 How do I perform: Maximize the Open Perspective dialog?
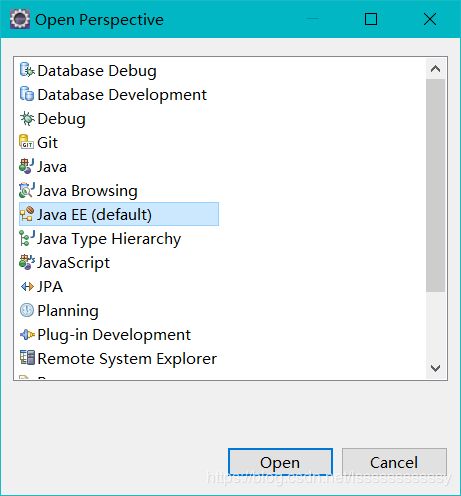point(371,19)
